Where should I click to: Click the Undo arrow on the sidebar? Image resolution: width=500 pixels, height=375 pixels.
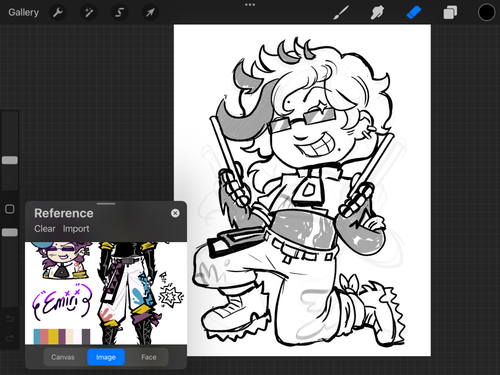coord(10,319)
